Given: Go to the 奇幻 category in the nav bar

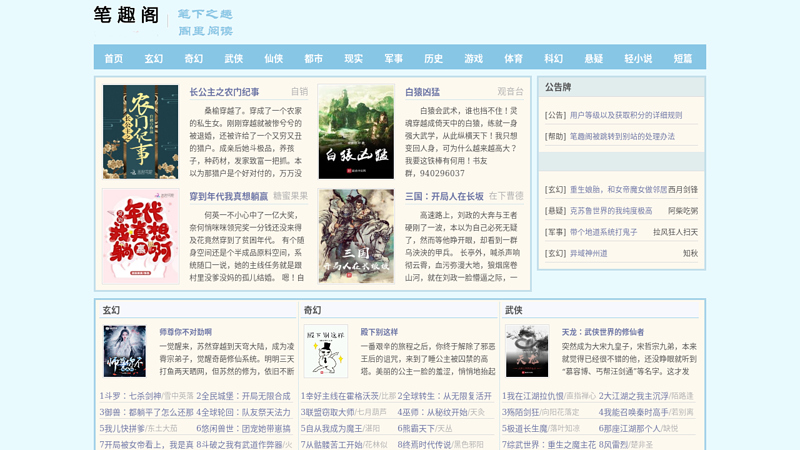Looking at the screenshot, I should click(193, 59).
